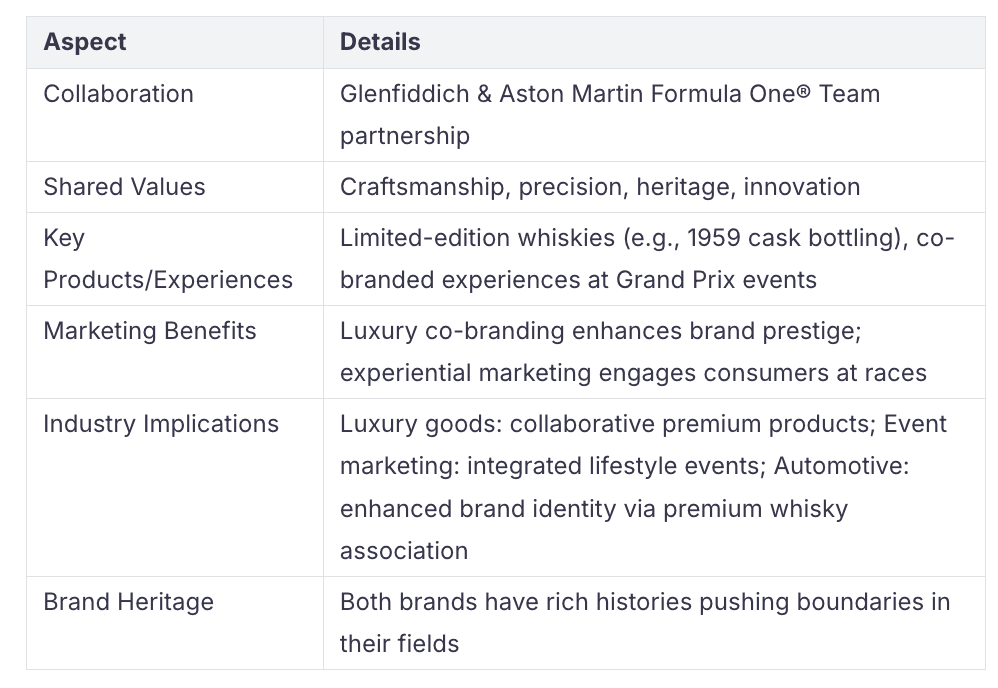Select the "Industry Implications" row label
The height and width of the screenshot is (688, 998).
pyautogui.click(x=160, y=424)
